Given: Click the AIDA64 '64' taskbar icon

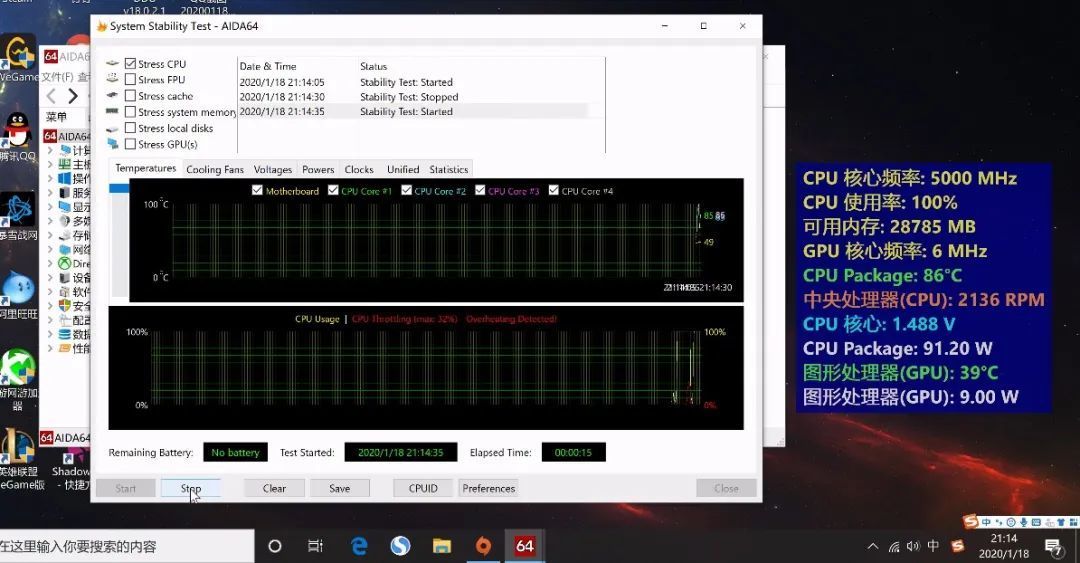Looking at the screenshot, I should [x=525, y=546].
